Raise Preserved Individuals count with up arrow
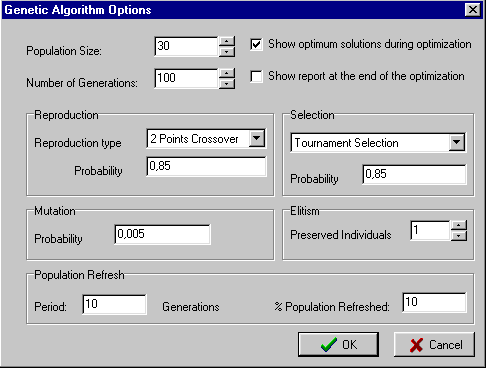486x368 pixels. tap(459, 225)
